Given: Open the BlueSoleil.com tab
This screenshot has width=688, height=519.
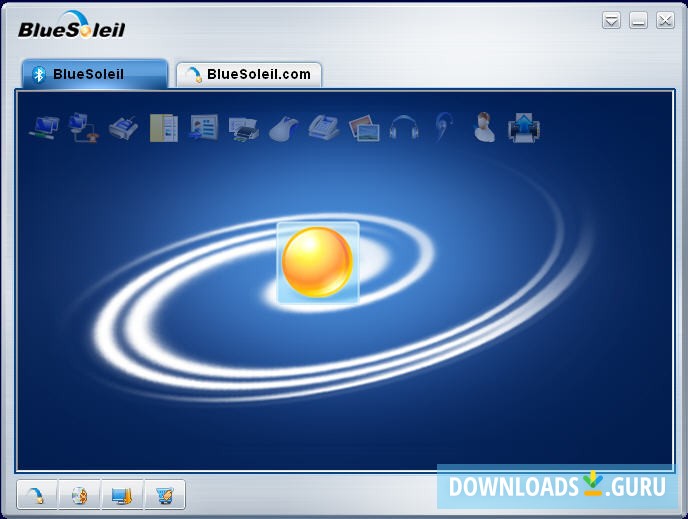Looking at the screenshot, I should 249,75.
